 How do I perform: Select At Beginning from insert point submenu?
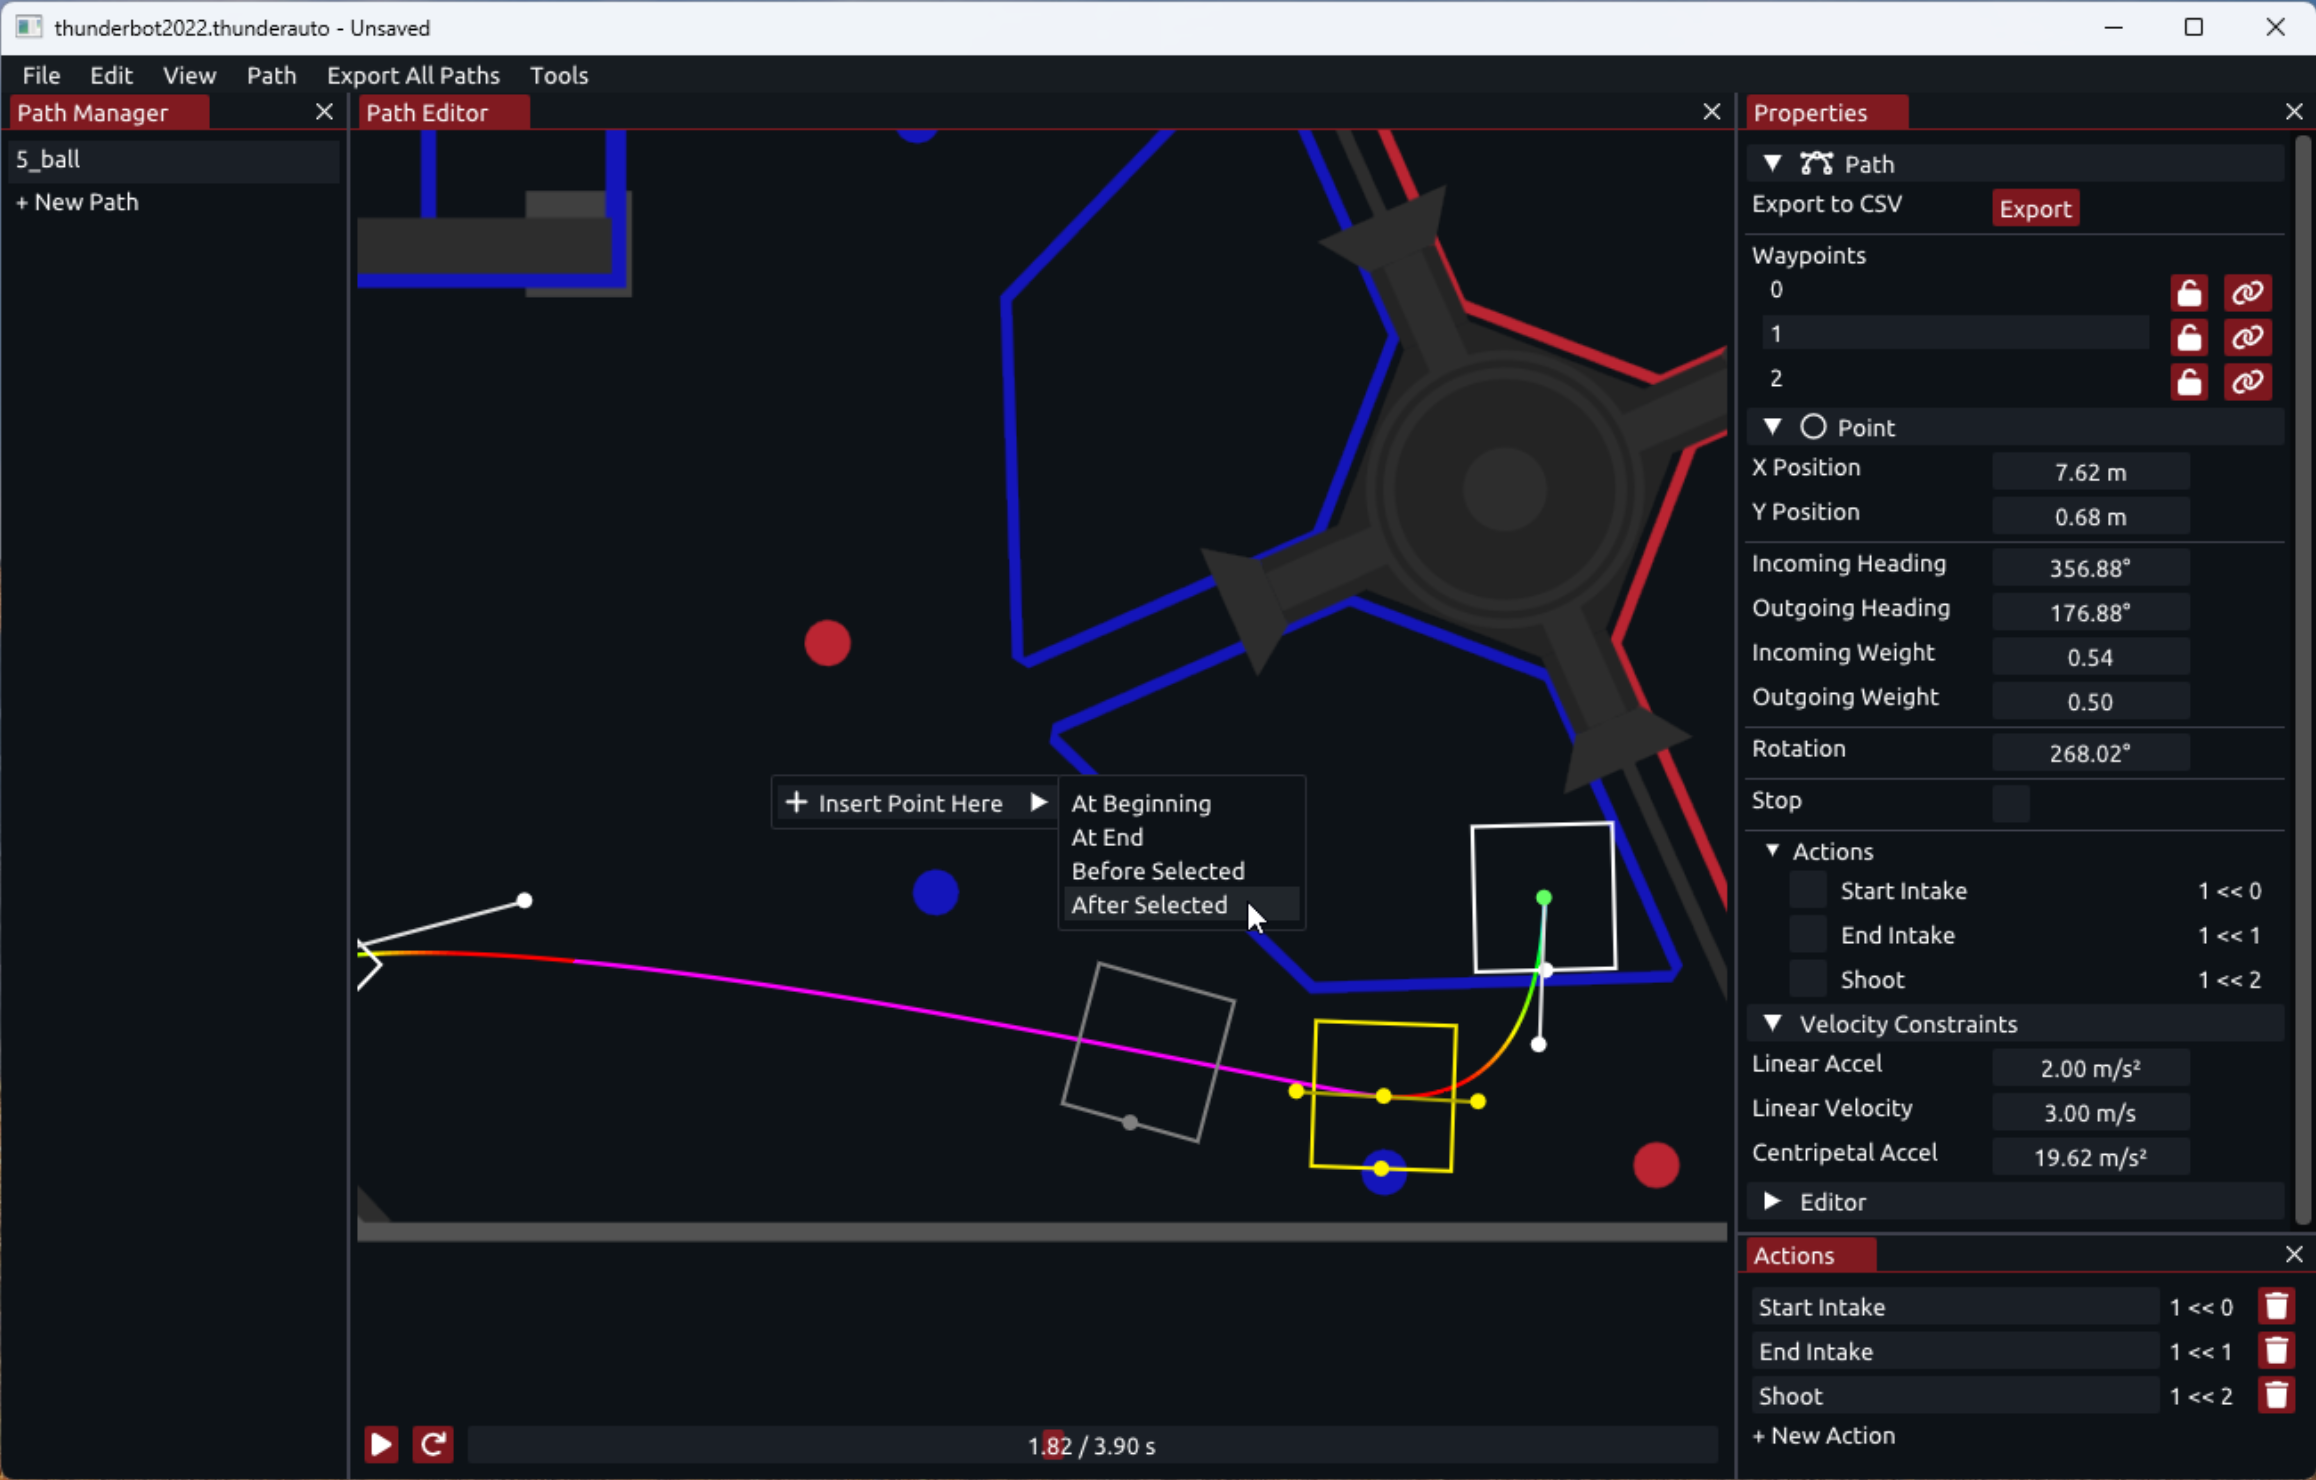point(1143,803)
